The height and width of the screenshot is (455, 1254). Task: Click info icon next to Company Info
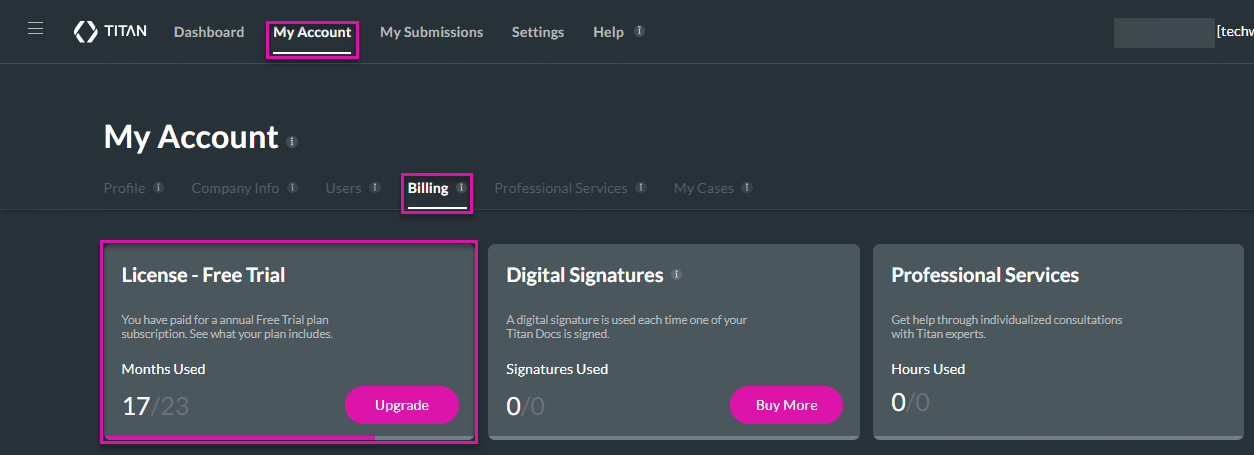click(x=293, y=187)
